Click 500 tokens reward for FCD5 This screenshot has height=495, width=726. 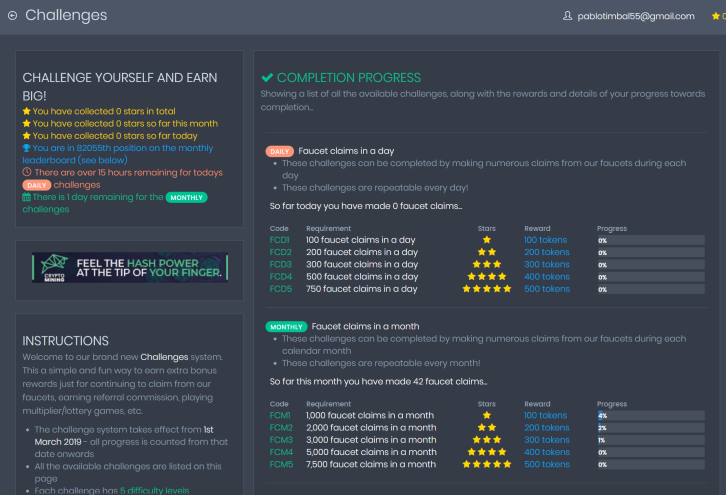547,289
